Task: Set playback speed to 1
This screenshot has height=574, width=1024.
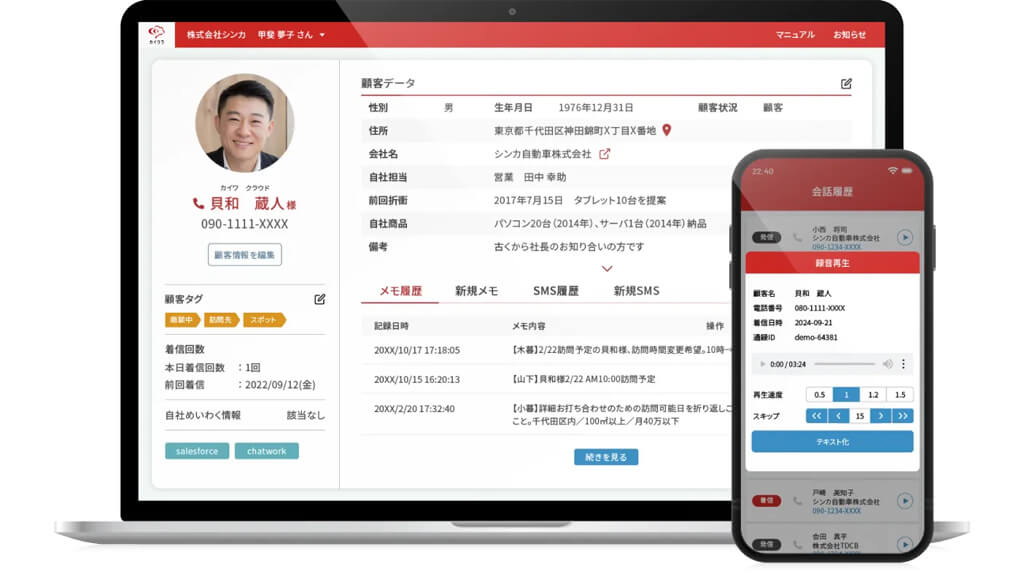Action: (x=846, y=394)
